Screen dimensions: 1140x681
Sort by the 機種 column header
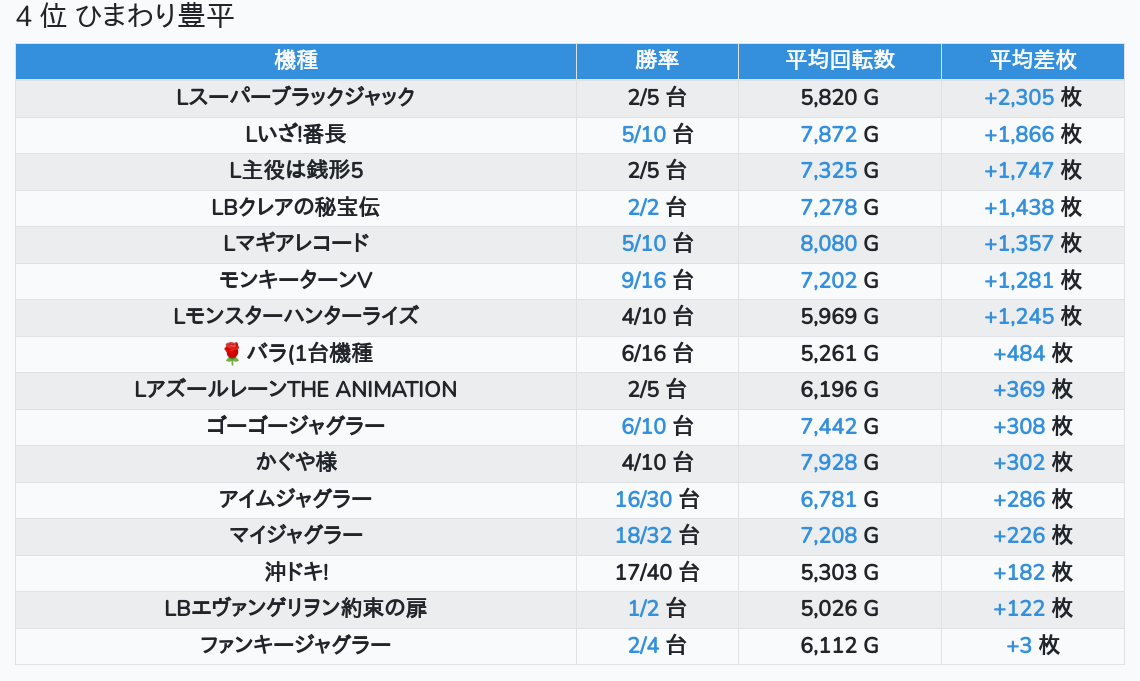point(296,60)
